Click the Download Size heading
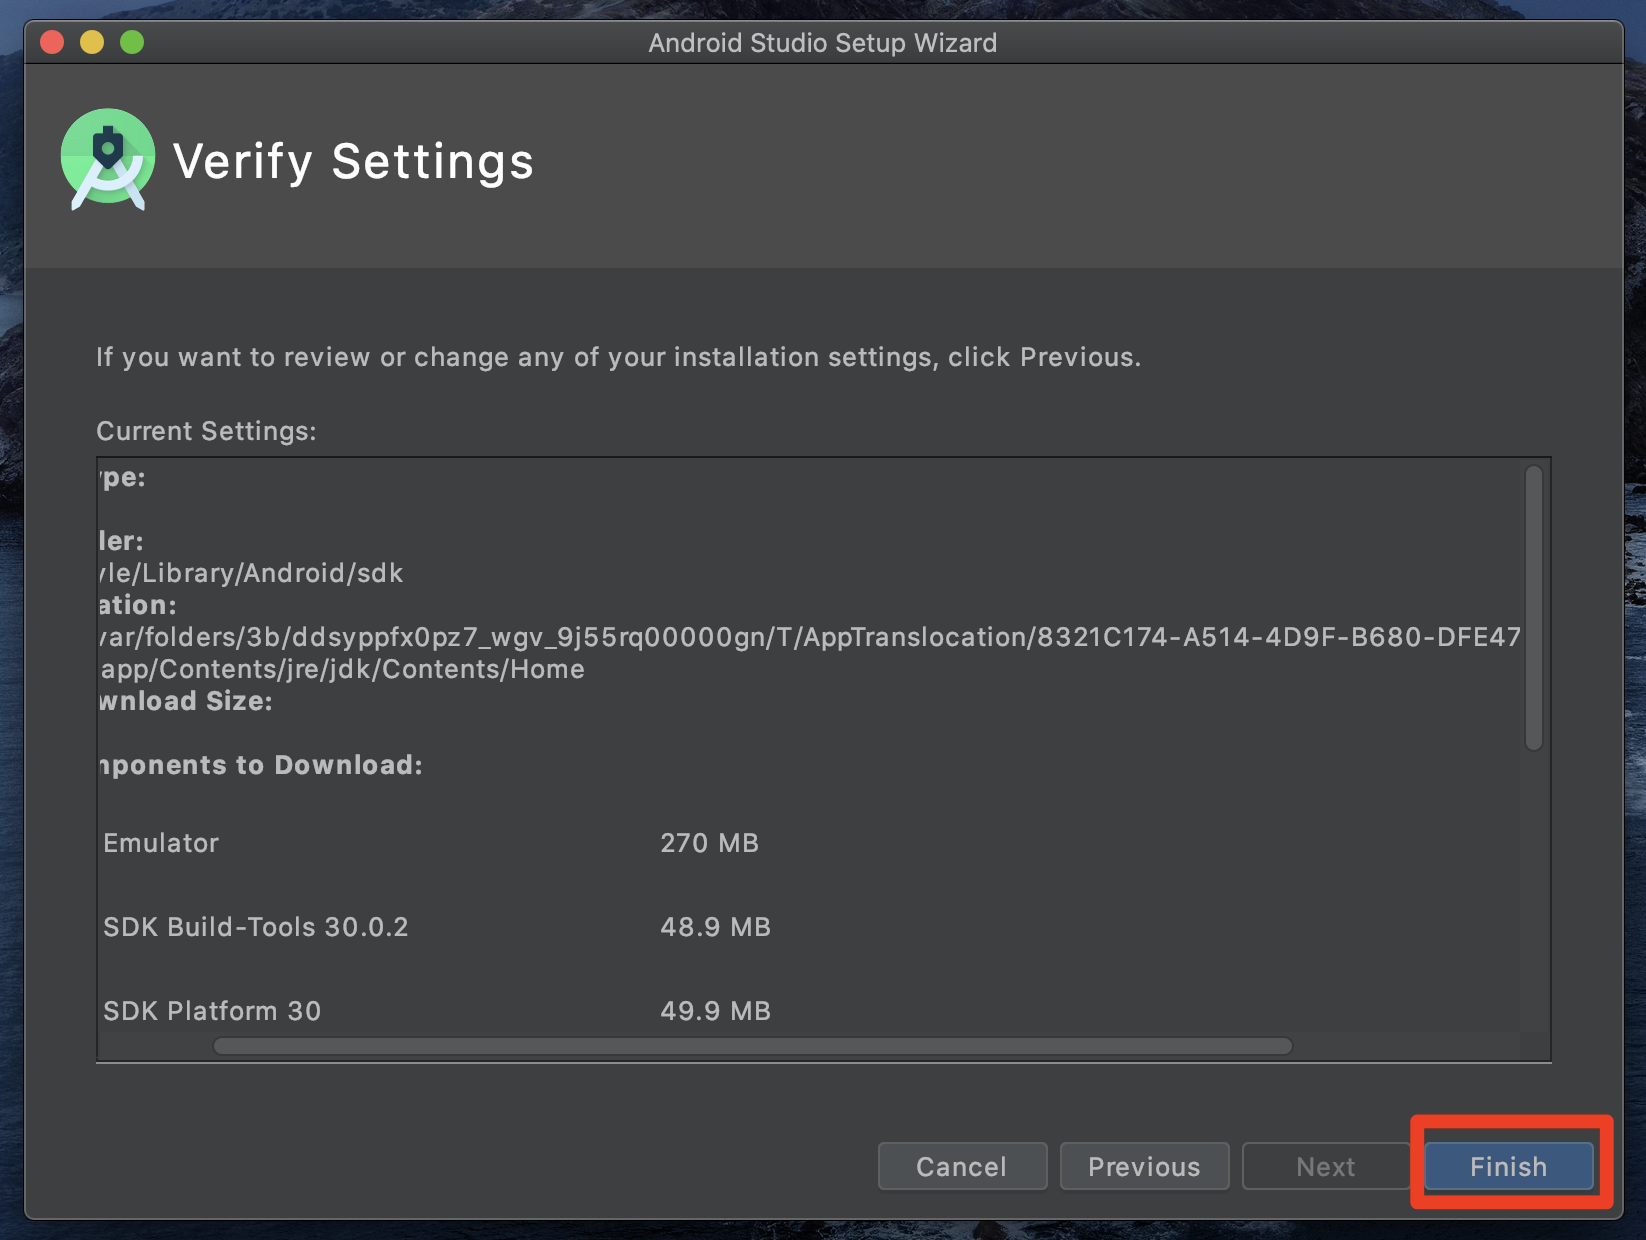Screen dimensions: 1646x1240 coord(186,701)
